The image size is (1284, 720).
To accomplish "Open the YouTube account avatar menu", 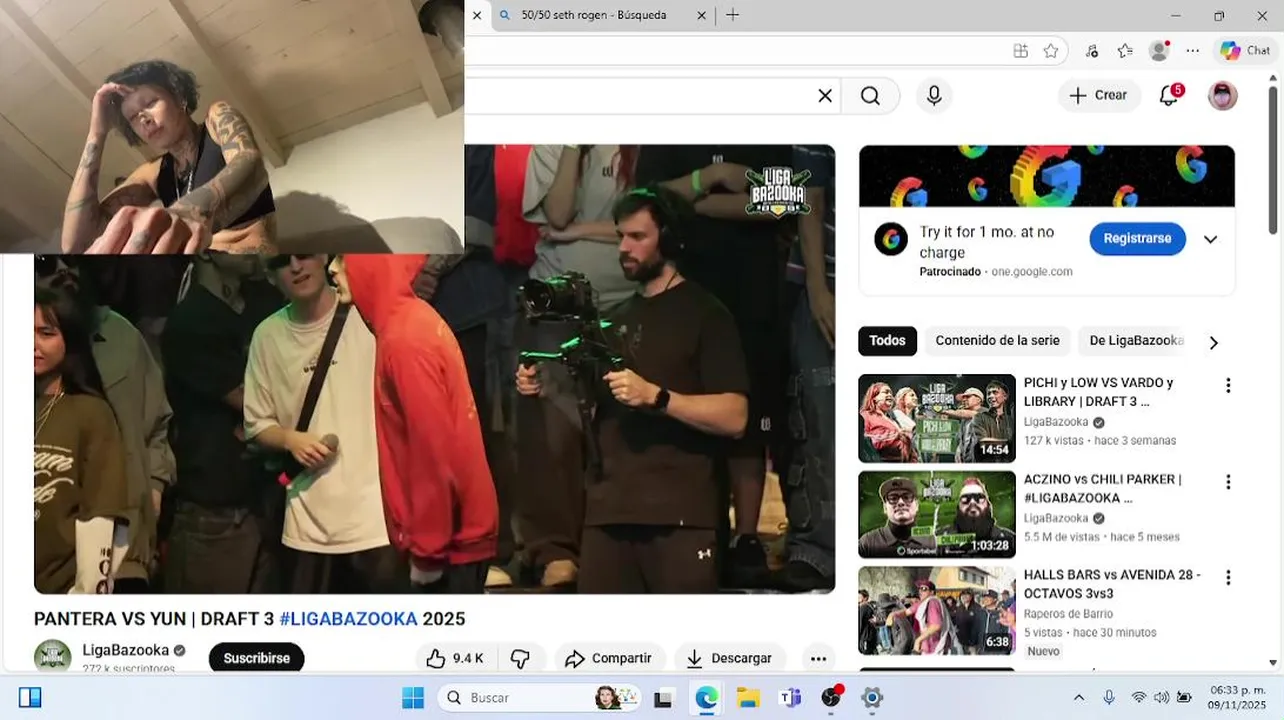I will pyautogui.click(x=1223, y=95).
